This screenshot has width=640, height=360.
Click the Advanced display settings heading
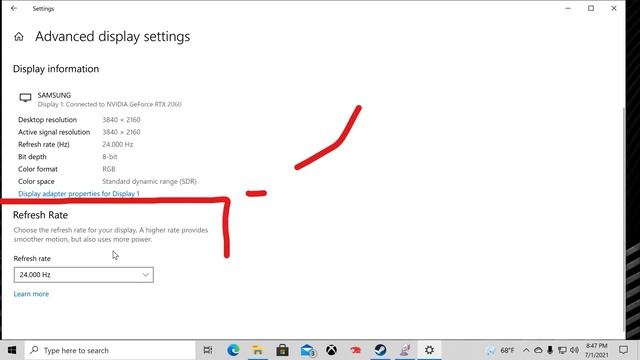(112, 36)
